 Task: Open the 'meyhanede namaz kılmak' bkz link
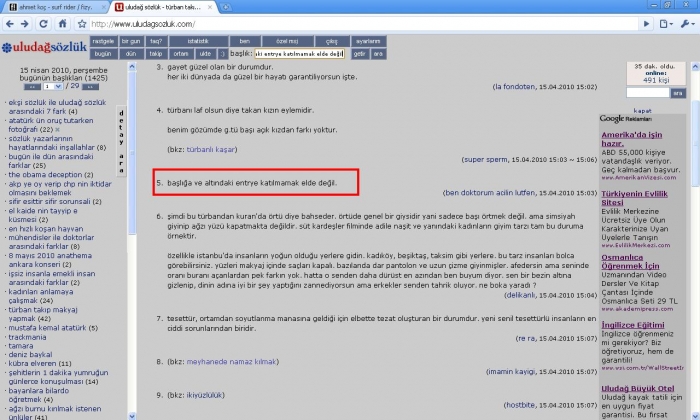tap(231, 362)
